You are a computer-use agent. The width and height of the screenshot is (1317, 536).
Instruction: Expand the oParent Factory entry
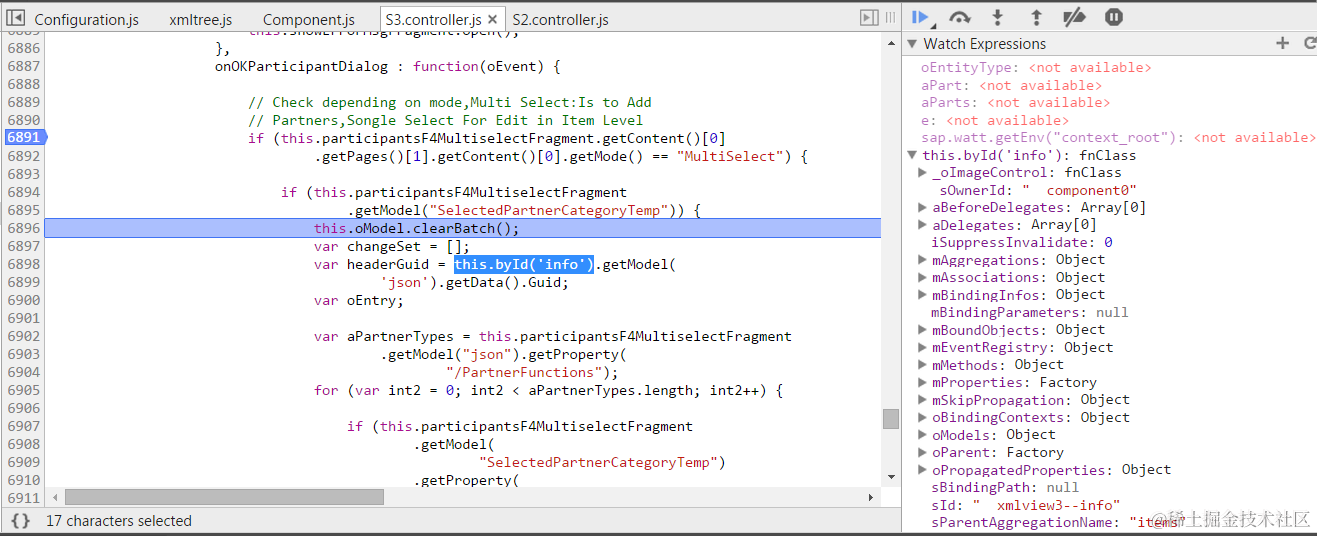924,453
